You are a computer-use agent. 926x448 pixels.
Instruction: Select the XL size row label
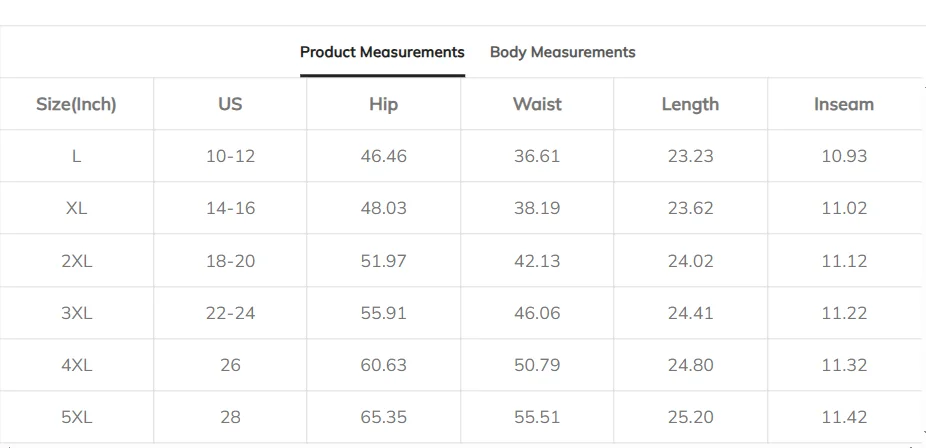coord(76,208)
